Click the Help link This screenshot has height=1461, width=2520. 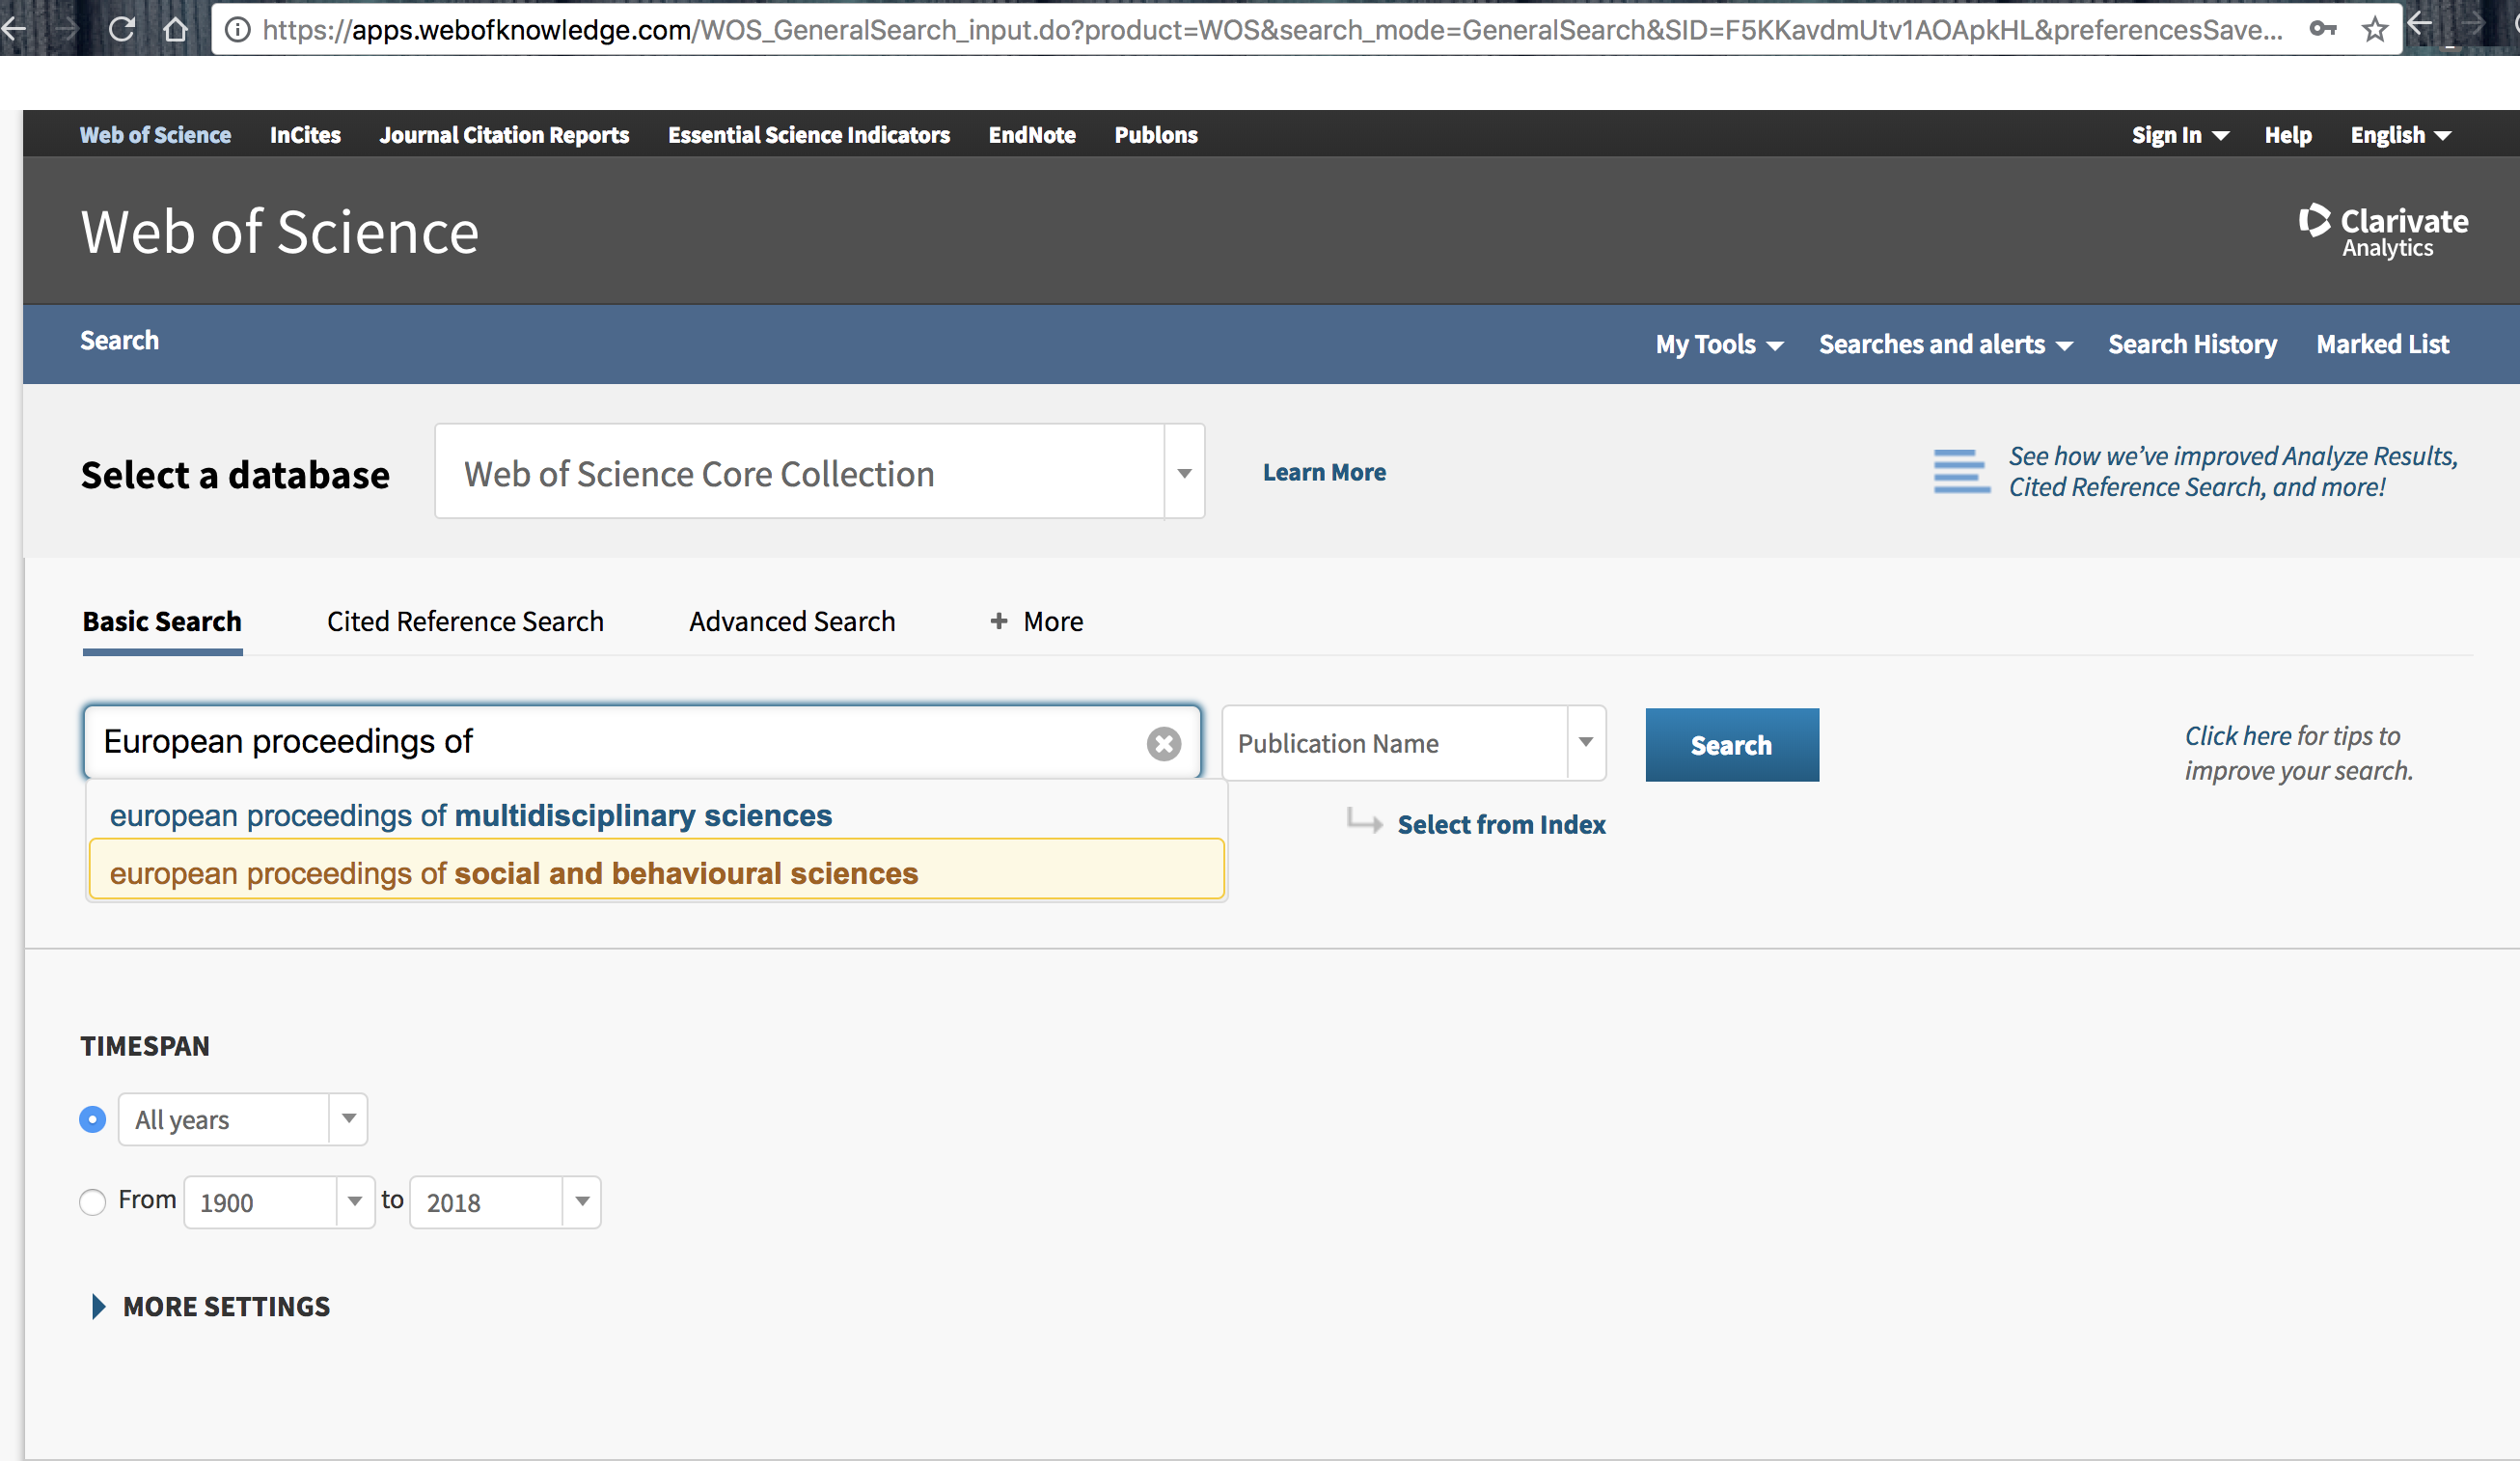(2288, 135)
